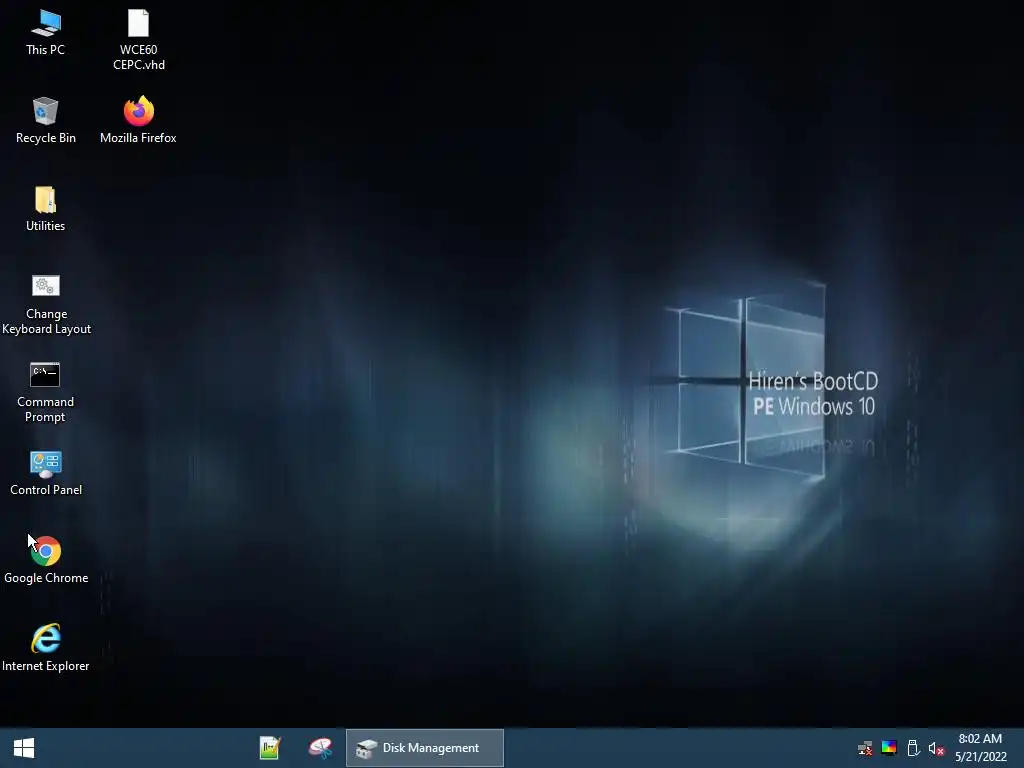1024x768 pixels.
Task: Select the Control Panel shortcut
Action: coord(46,473)
